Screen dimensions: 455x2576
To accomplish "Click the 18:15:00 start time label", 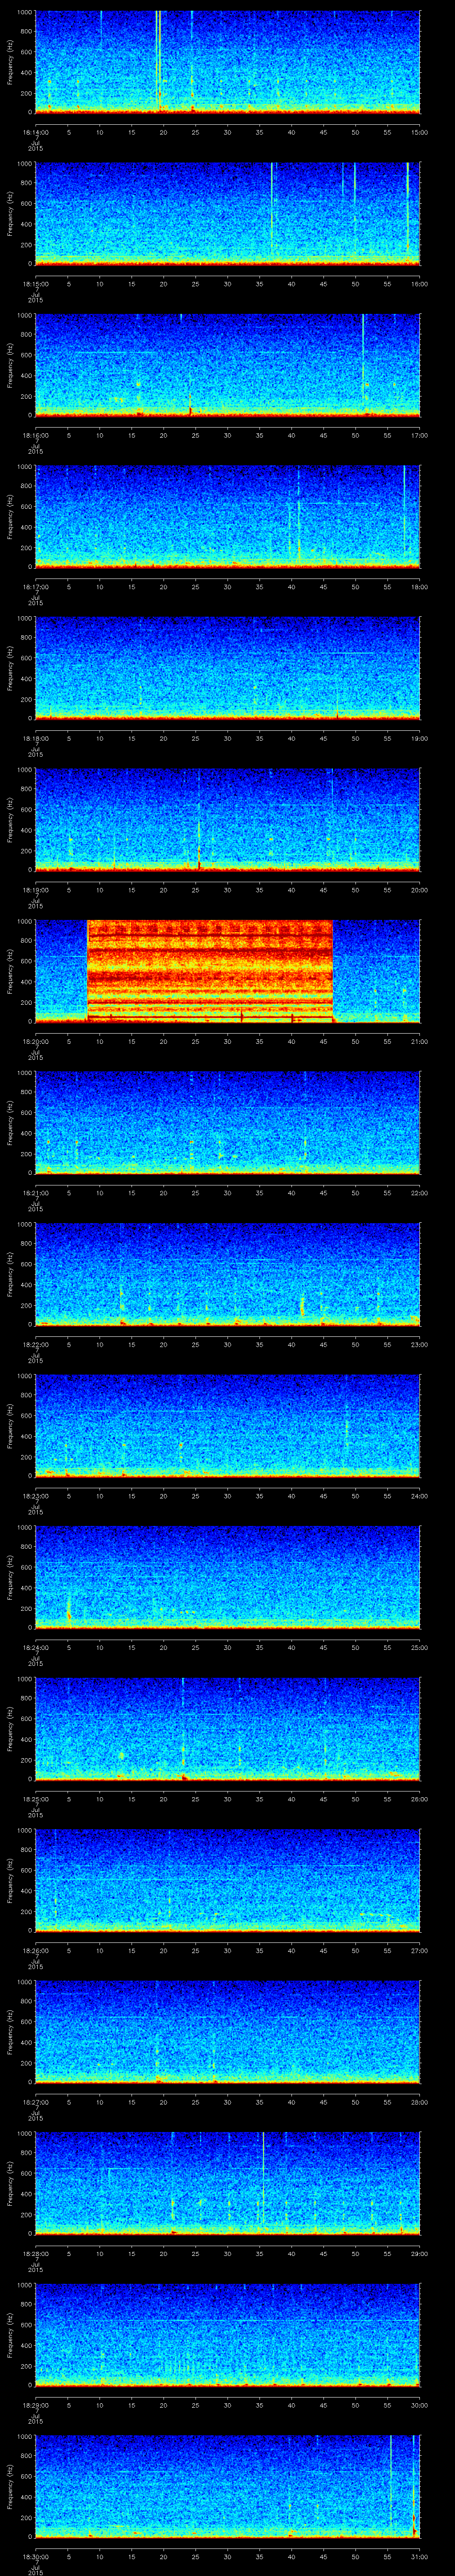I will tap(35, 284).
